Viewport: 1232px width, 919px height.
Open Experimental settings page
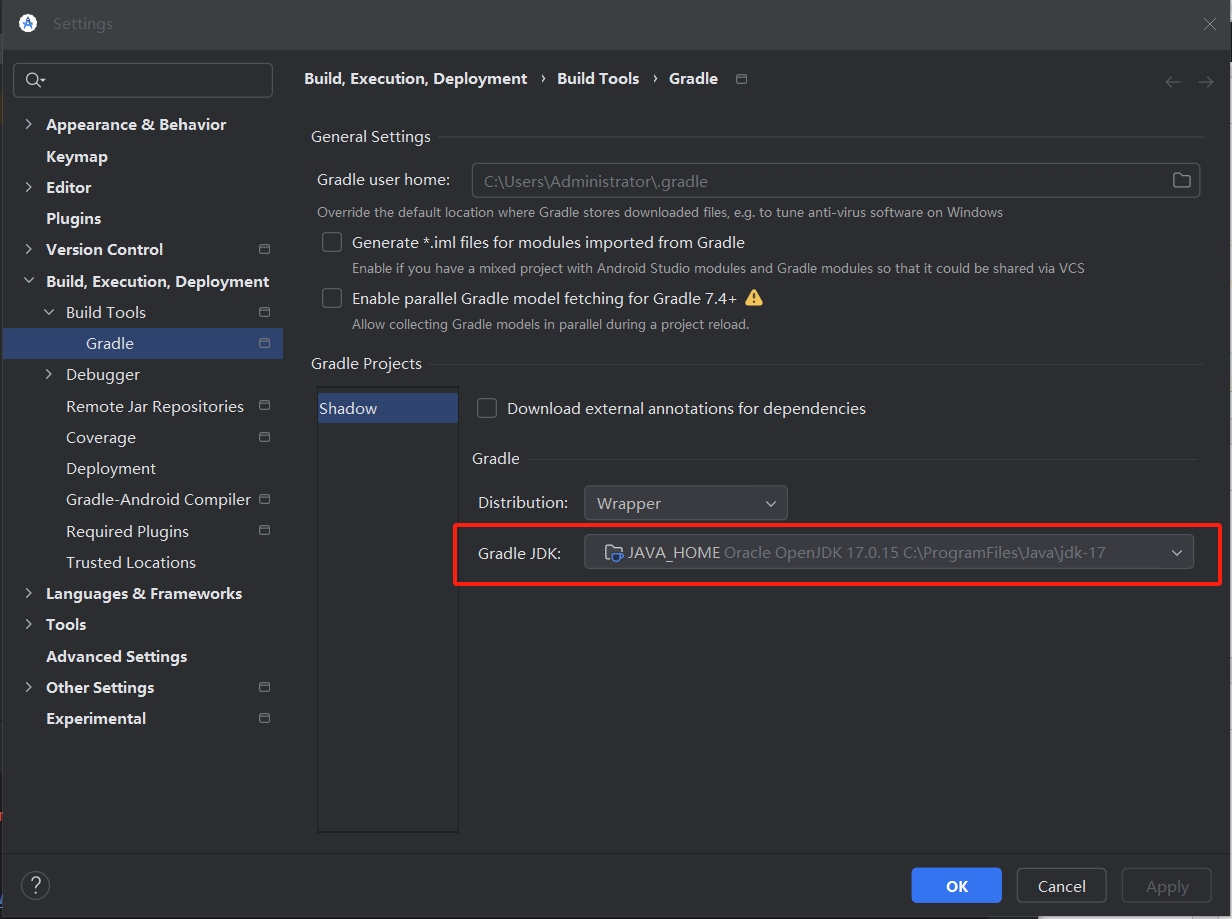(96, 718)
